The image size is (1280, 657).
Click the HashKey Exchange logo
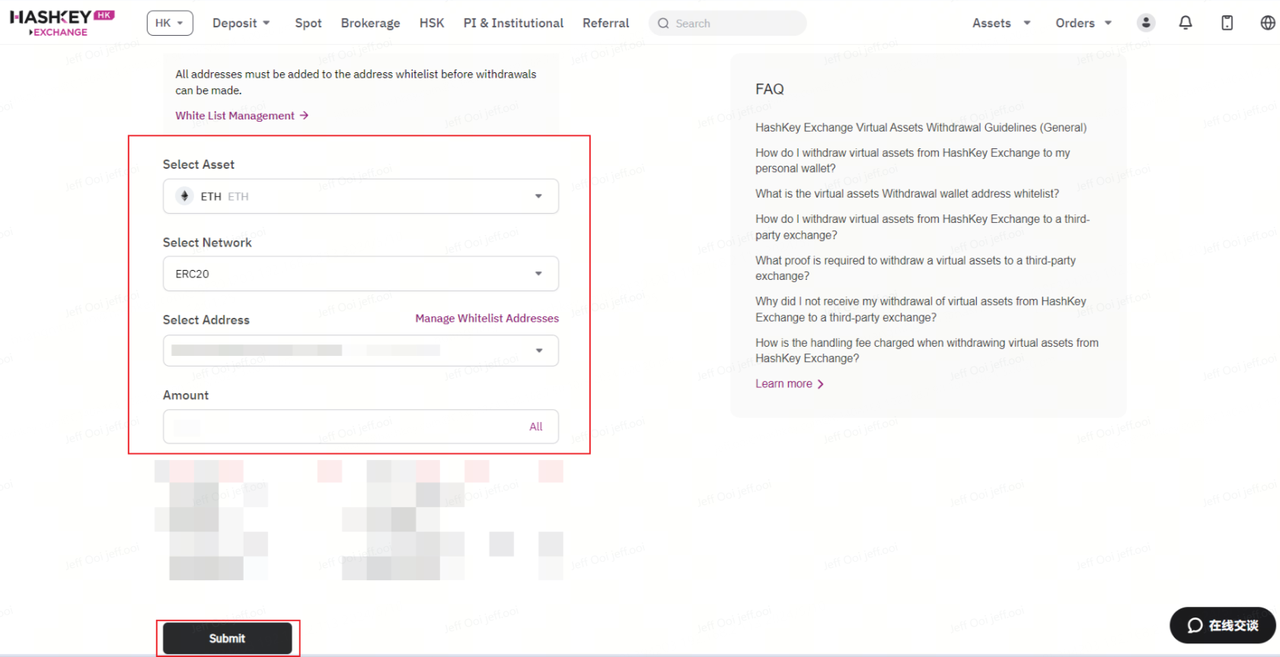(x=62, y=23)
